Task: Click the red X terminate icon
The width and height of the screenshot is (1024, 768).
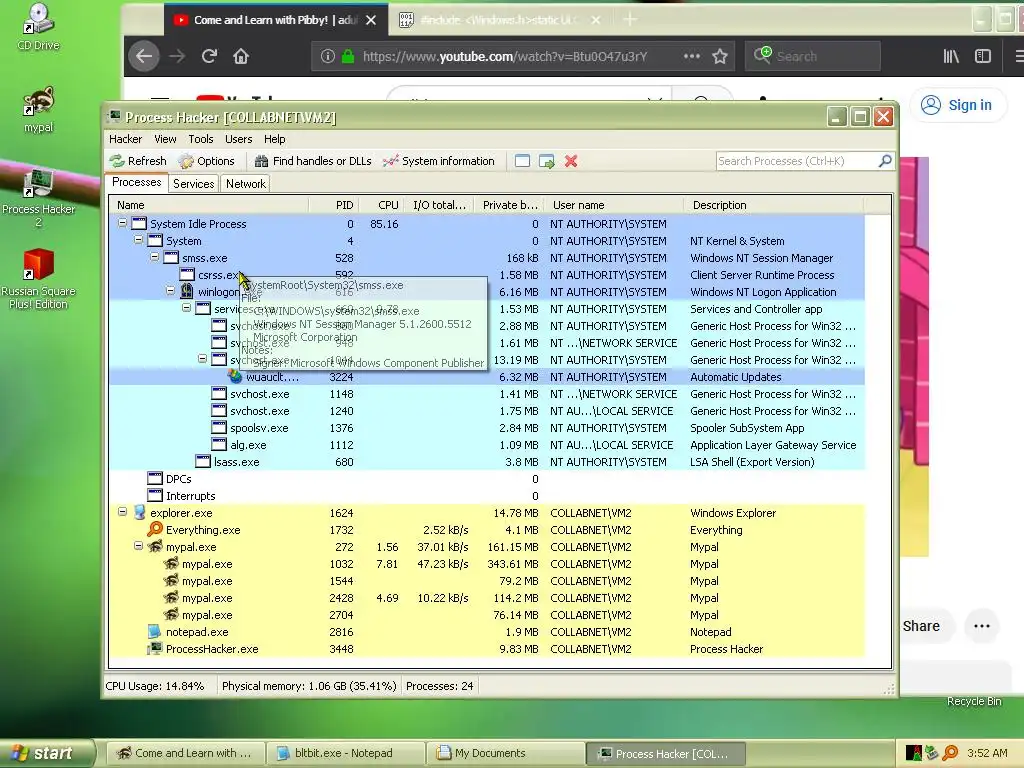Action: 571,161
